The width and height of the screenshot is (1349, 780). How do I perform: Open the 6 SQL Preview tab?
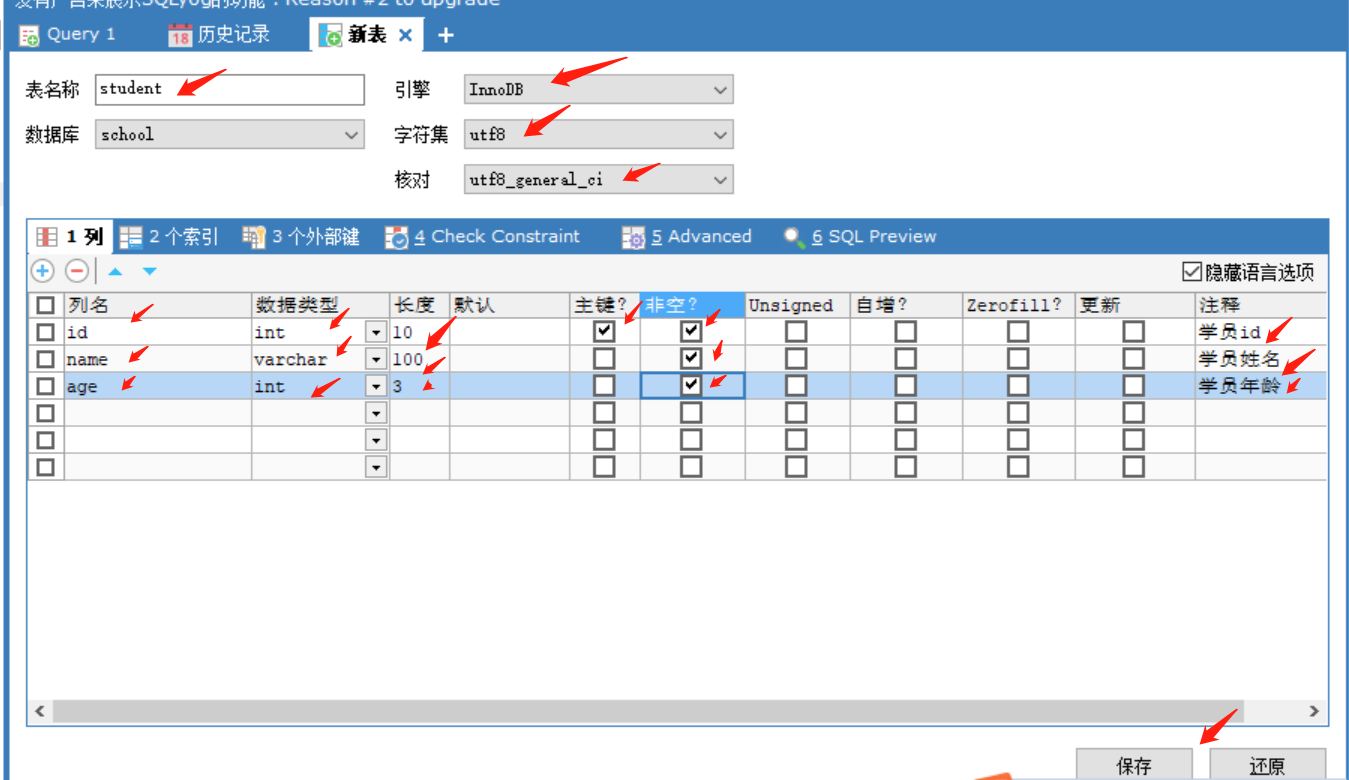pyautogui.click(x=860, y=237)
